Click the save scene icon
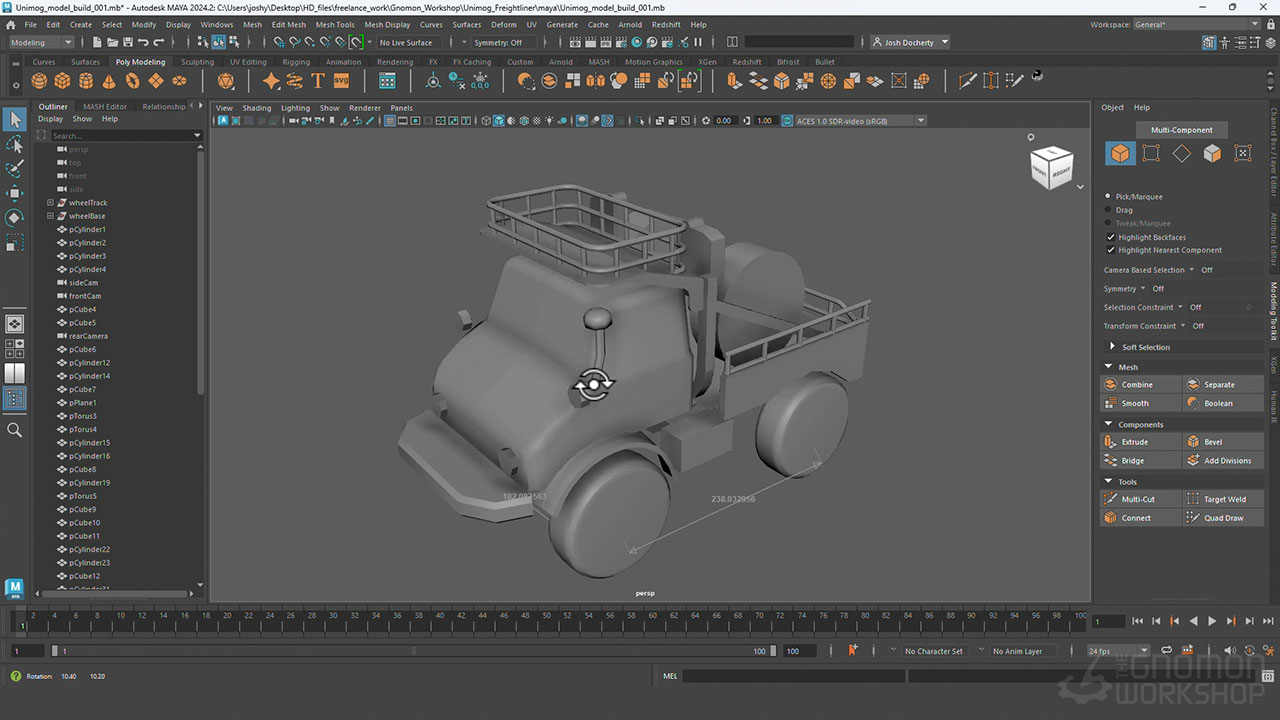 [x=127, y=42]
